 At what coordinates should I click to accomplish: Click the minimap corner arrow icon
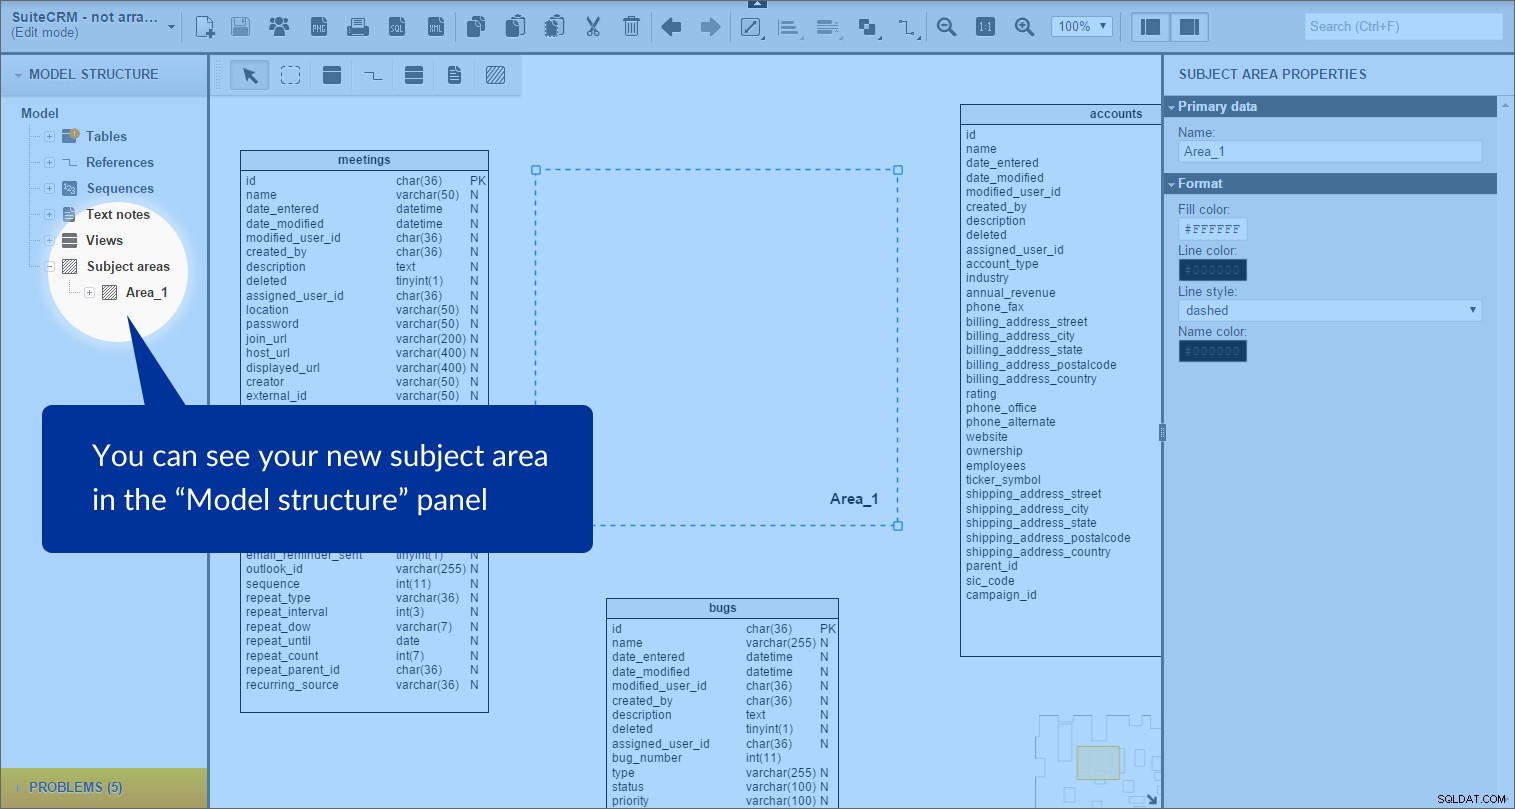pos(1152,799)
